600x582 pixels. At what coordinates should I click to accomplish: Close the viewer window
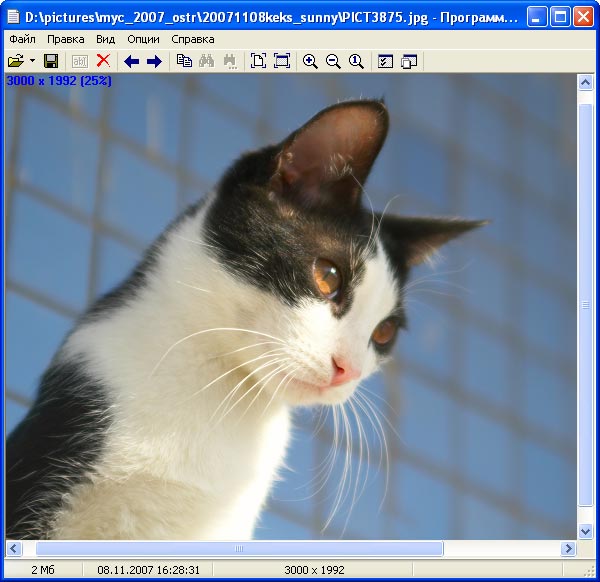point(584,17)
